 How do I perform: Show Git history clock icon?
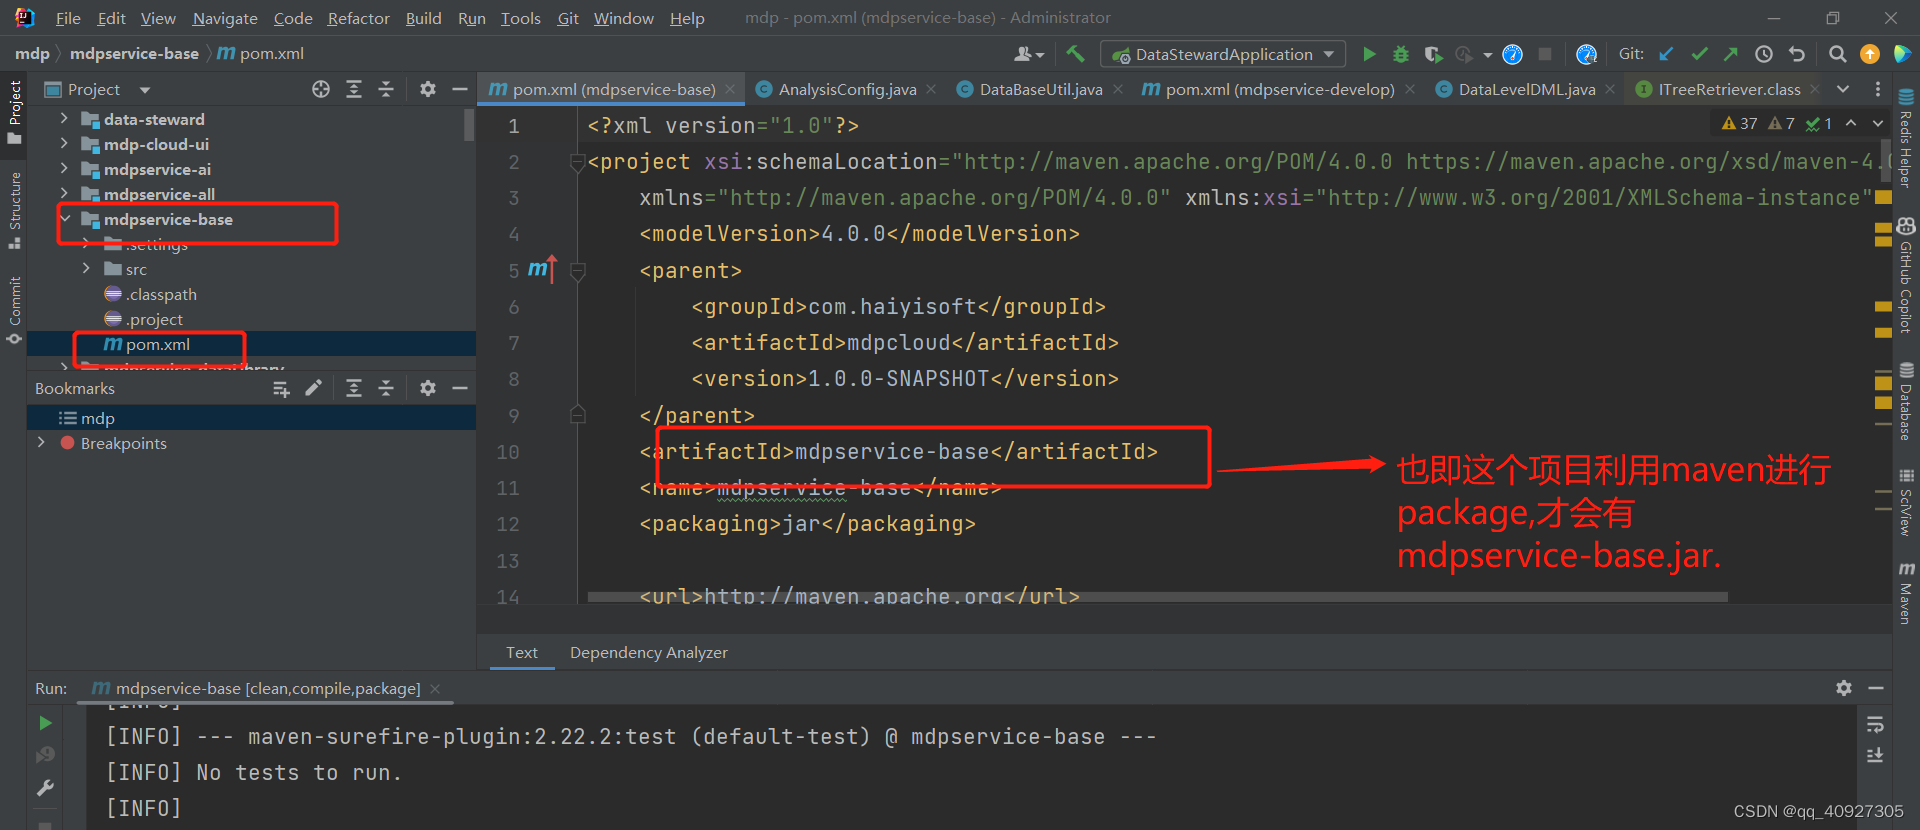coord(1764,54)
